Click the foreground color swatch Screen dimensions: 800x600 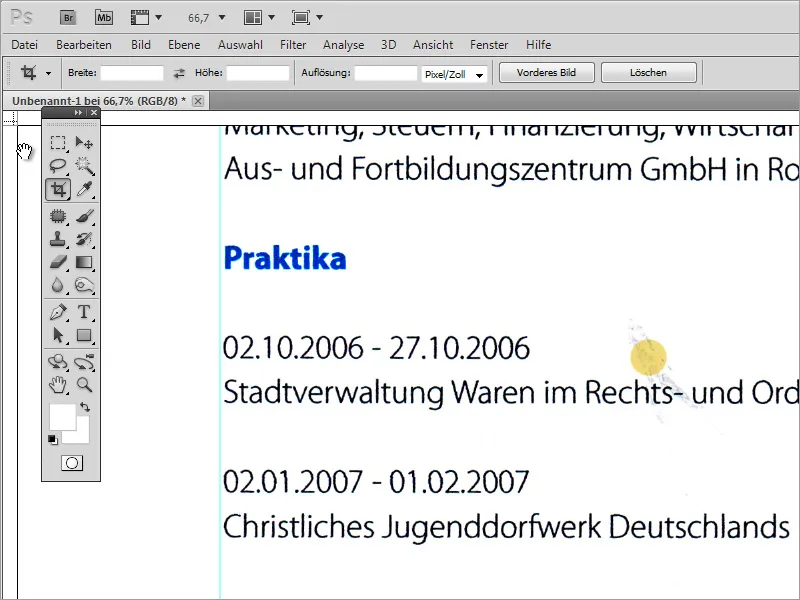[62, 417]
